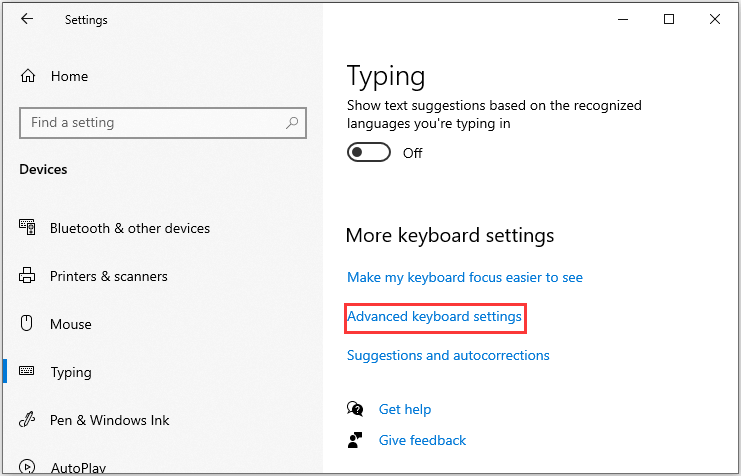741x476 pixels.
Task: Click the Find a setting field
Action: [163, 123]
